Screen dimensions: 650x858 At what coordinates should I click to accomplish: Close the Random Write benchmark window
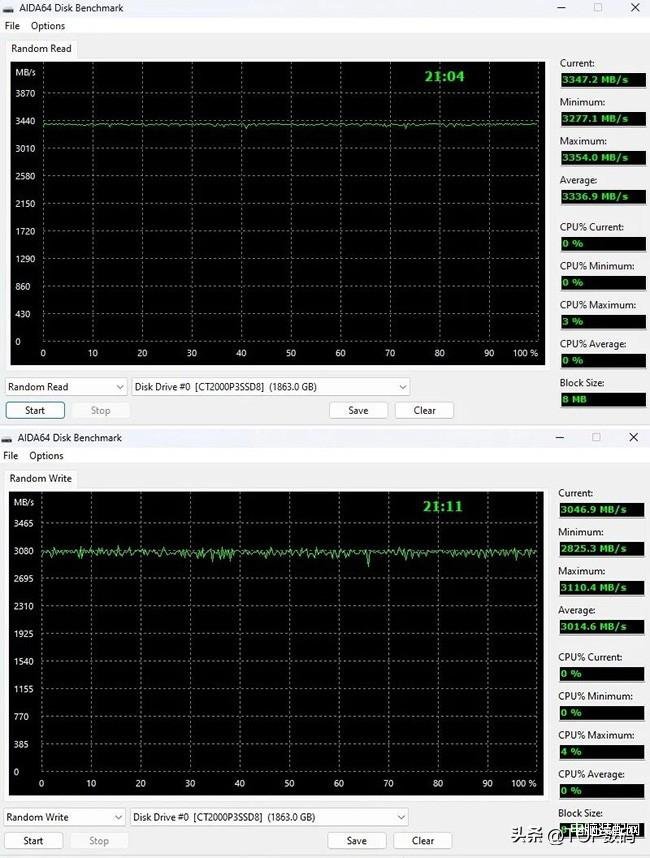pos(633,437)
